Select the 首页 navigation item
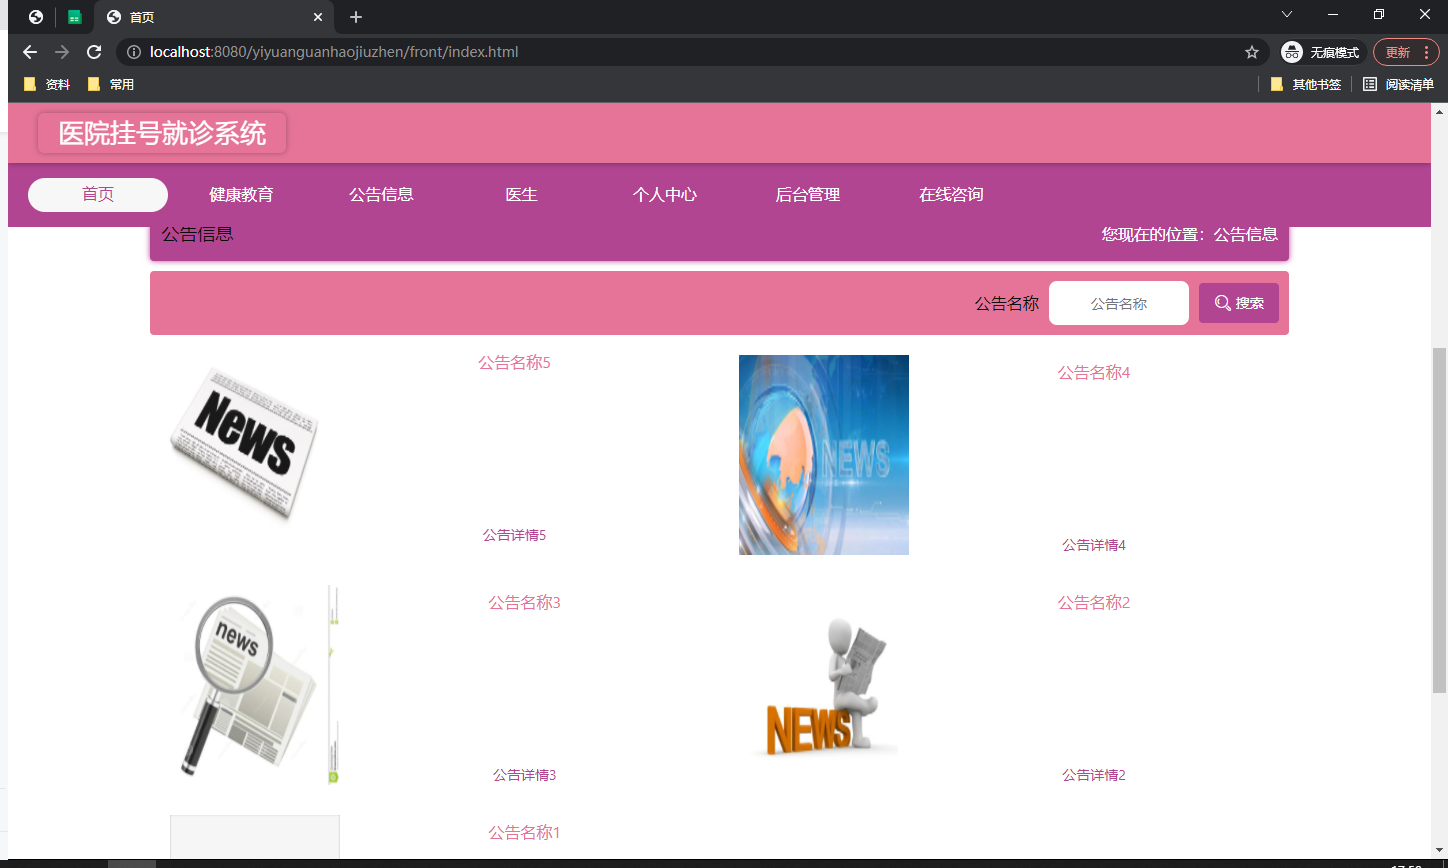Viewport: 1448px width, 868px height. coord(98,195)
